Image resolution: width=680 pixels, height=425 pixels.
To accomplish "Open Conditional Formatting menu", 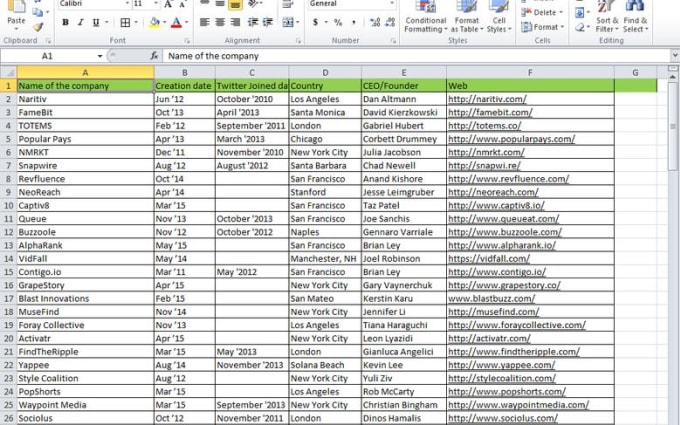I will click(426, 17).
